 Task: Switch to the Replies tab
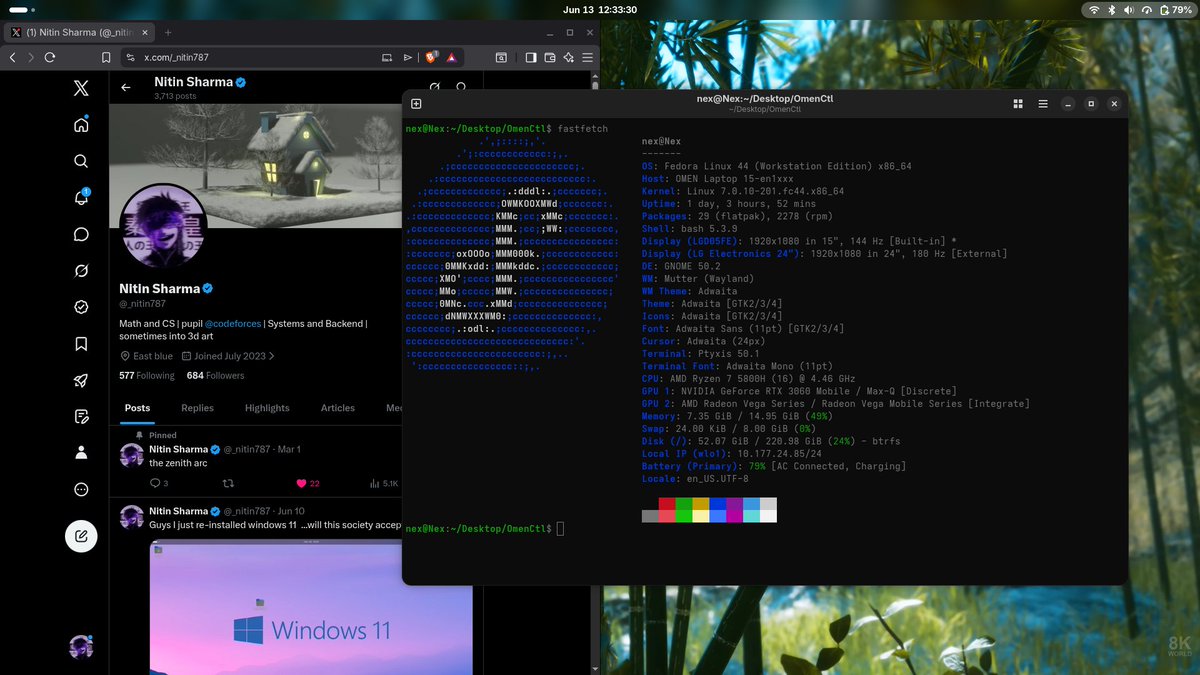pyautogui.click(x=197, y=408)
